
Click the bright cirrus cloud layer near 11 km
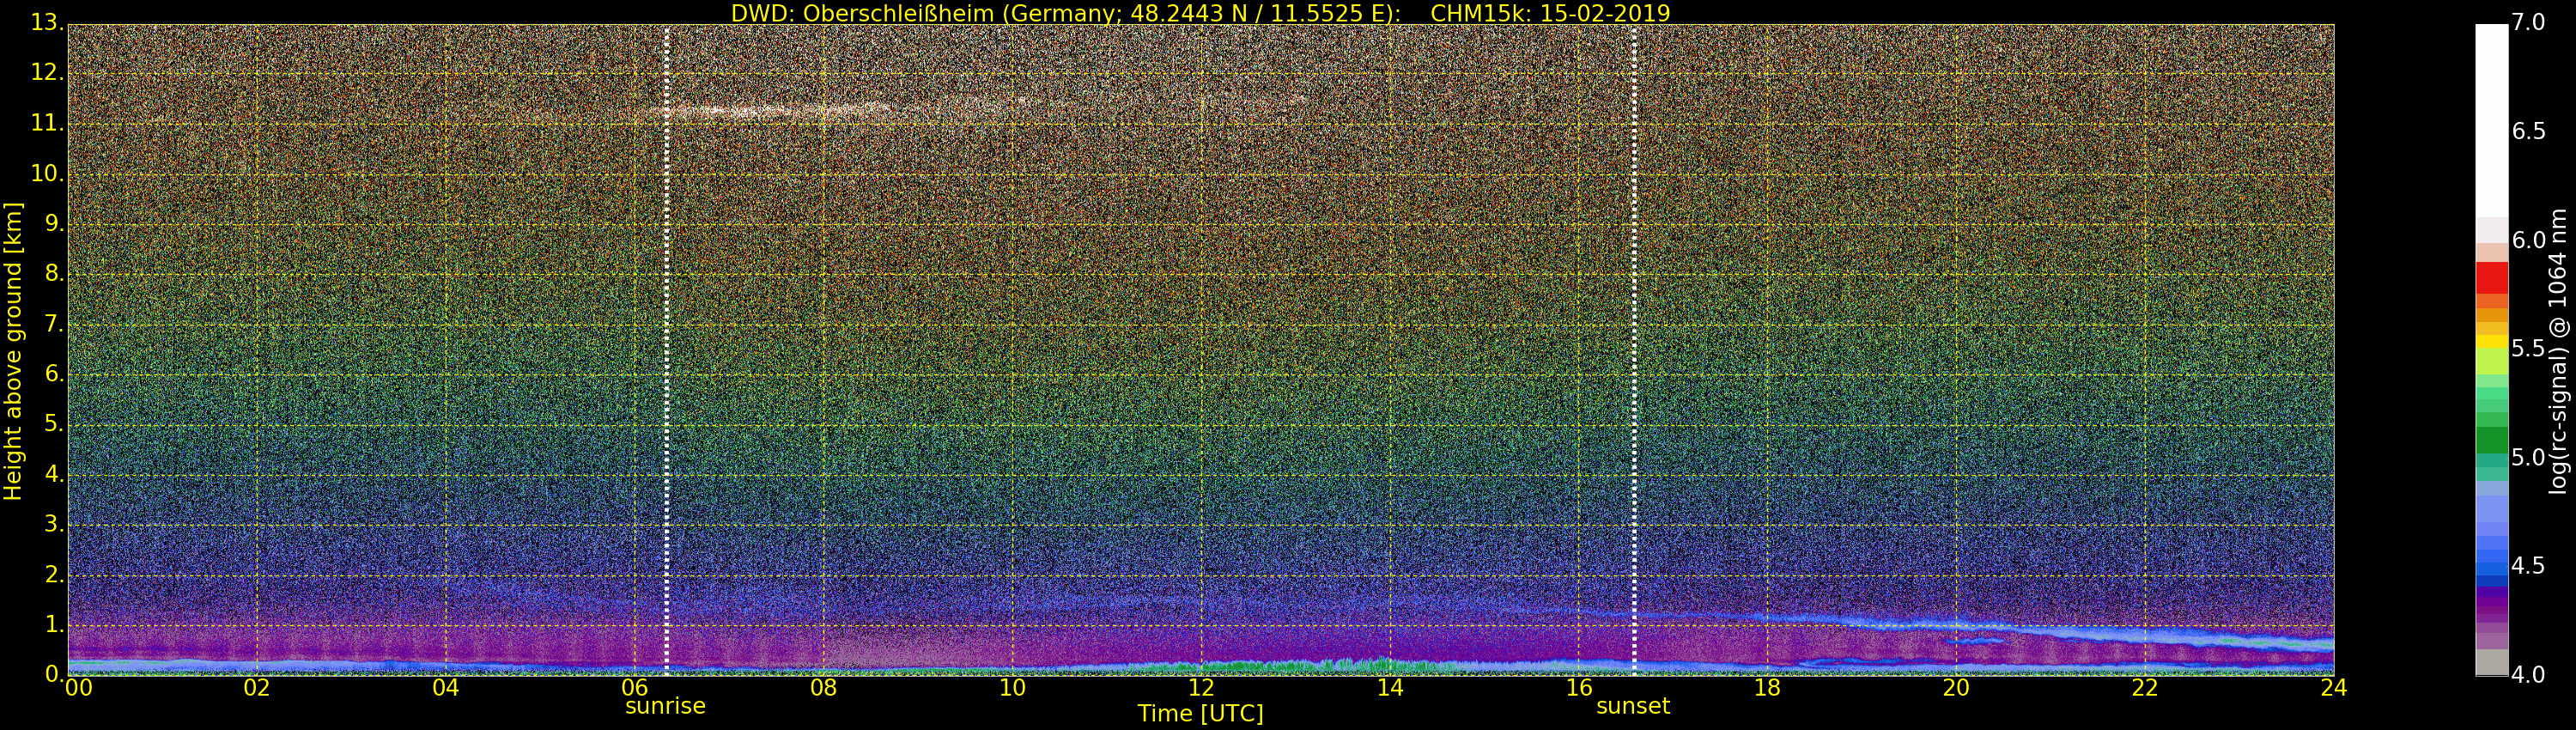click(x=780, y=111)
